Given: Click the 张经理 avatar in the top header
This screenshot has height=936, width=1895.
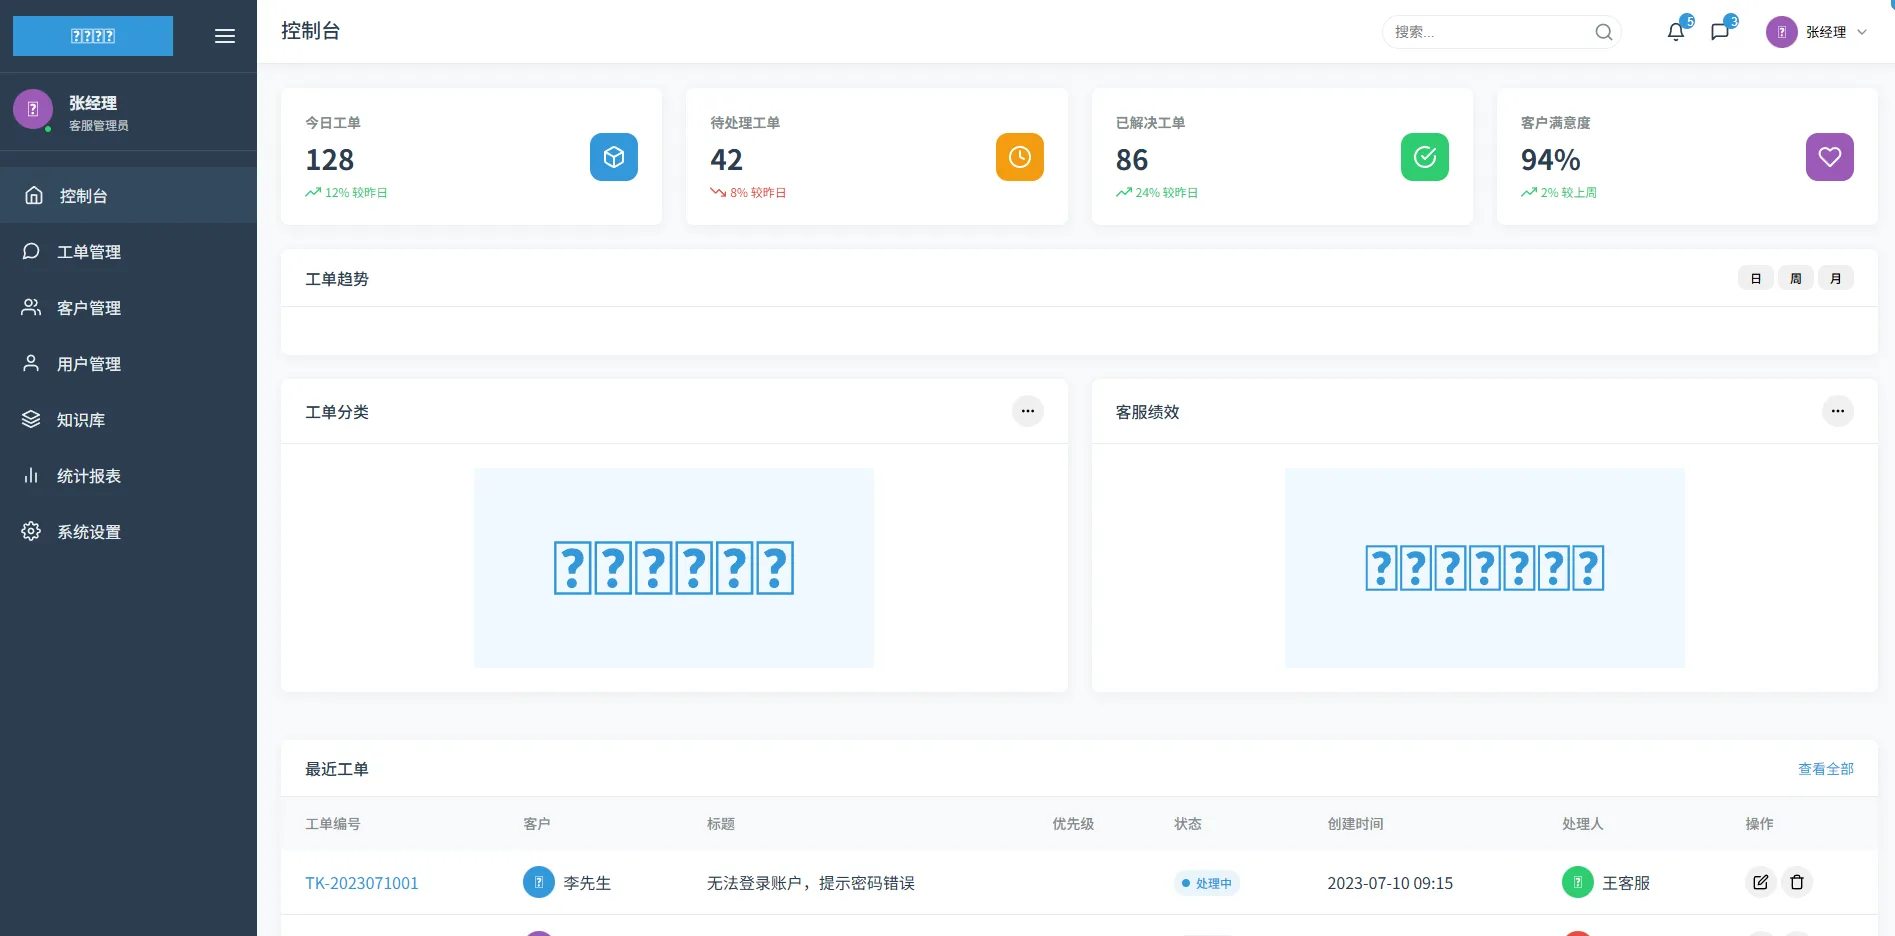Looking at the screenshot, I should pos(1782,32).
